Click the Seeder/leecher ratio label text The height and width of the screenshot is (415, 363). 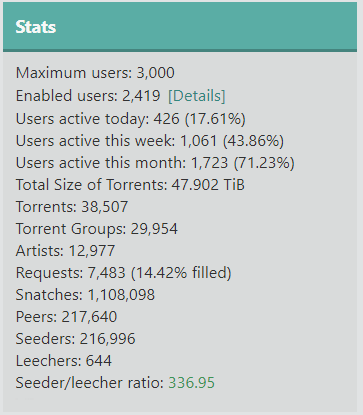[x=90, y=383]
